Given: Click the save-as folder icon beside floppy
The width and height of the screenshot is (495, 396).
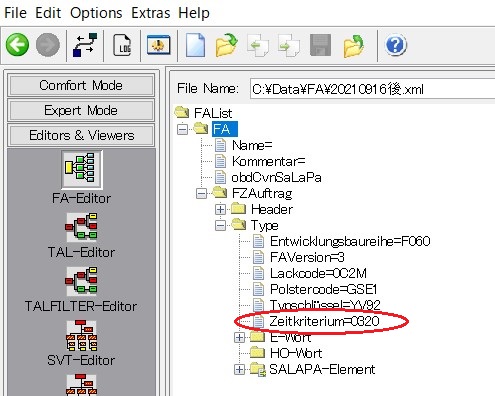Looking at the screenshot, I should 354,45.
